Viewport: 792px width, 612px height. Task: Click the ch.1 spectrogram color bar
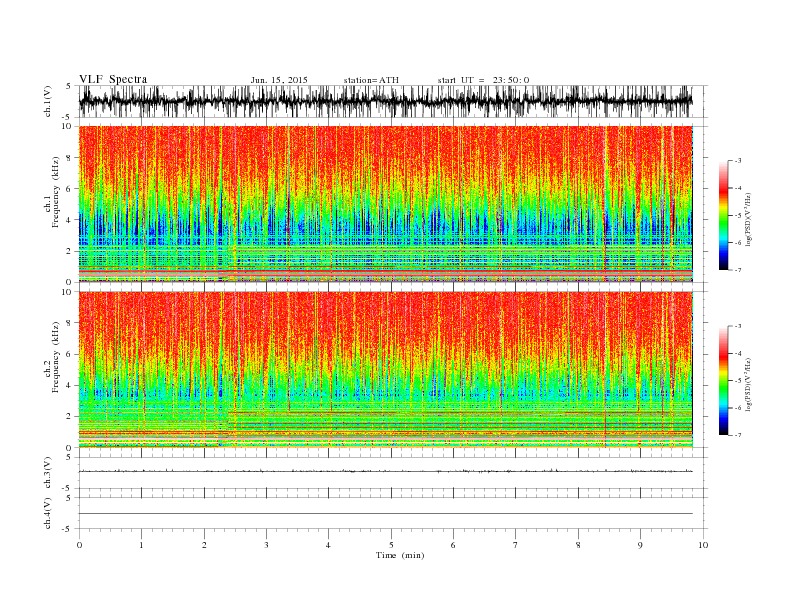tap(723, 215)
